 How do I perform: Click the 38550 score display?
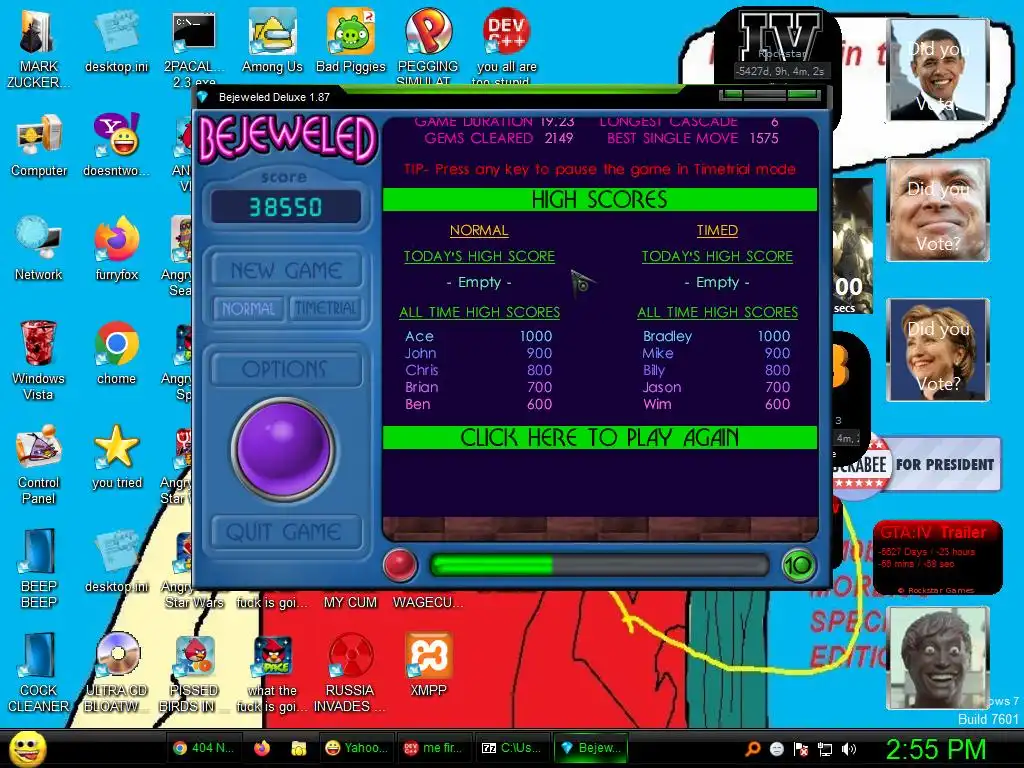click(285, 207)
